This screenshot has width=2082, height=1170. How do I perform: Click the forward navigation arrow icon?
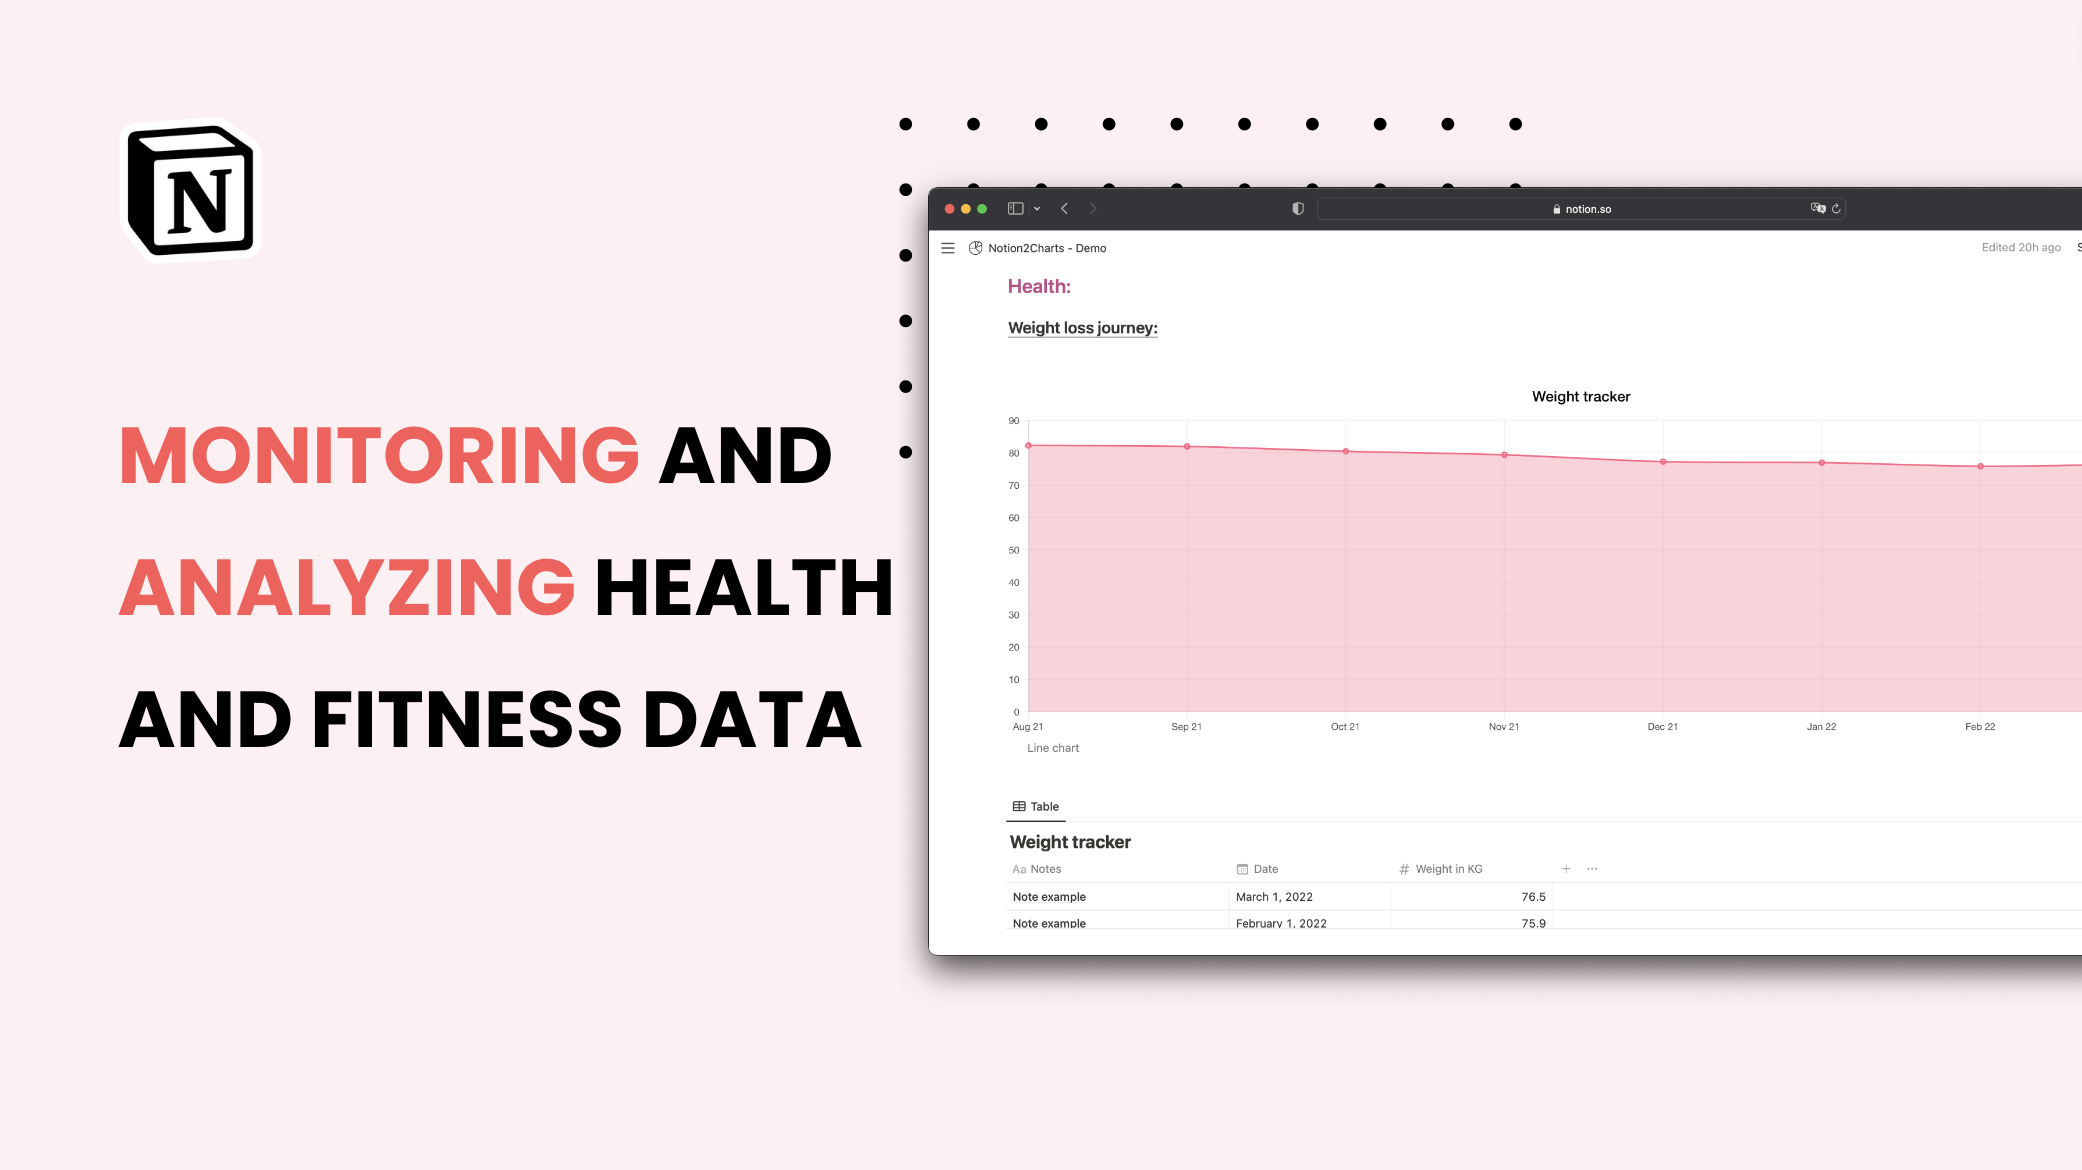click(1094, 209)
